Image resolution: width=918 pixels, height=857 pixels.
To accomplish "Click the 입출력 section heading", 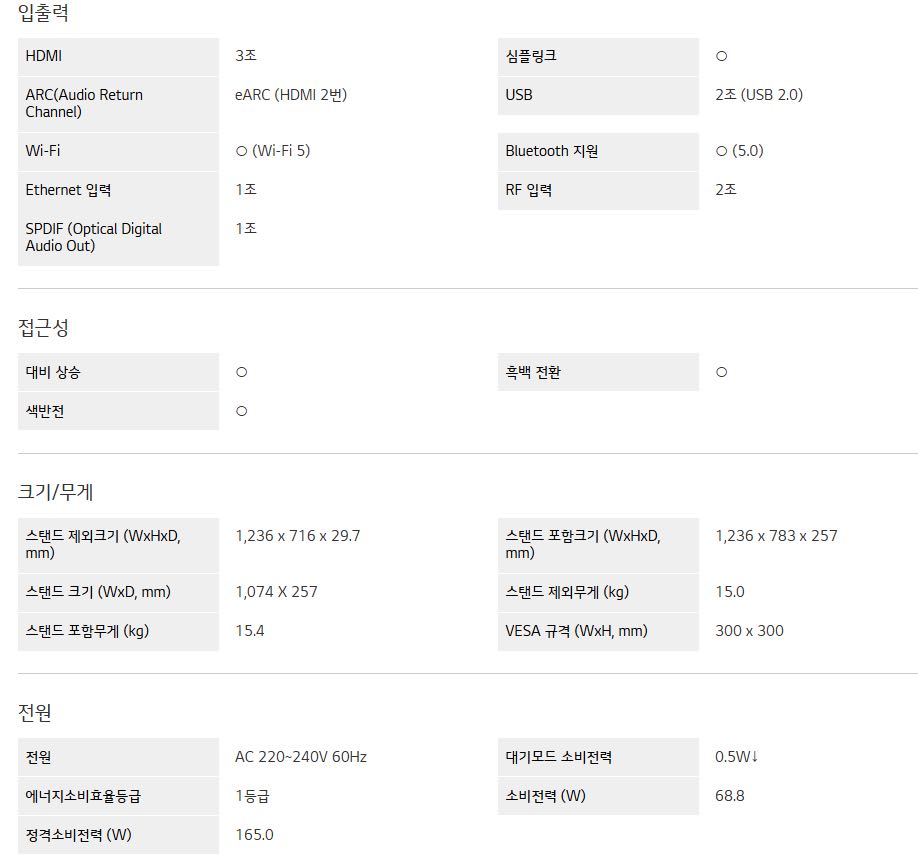I will (44, 14).
